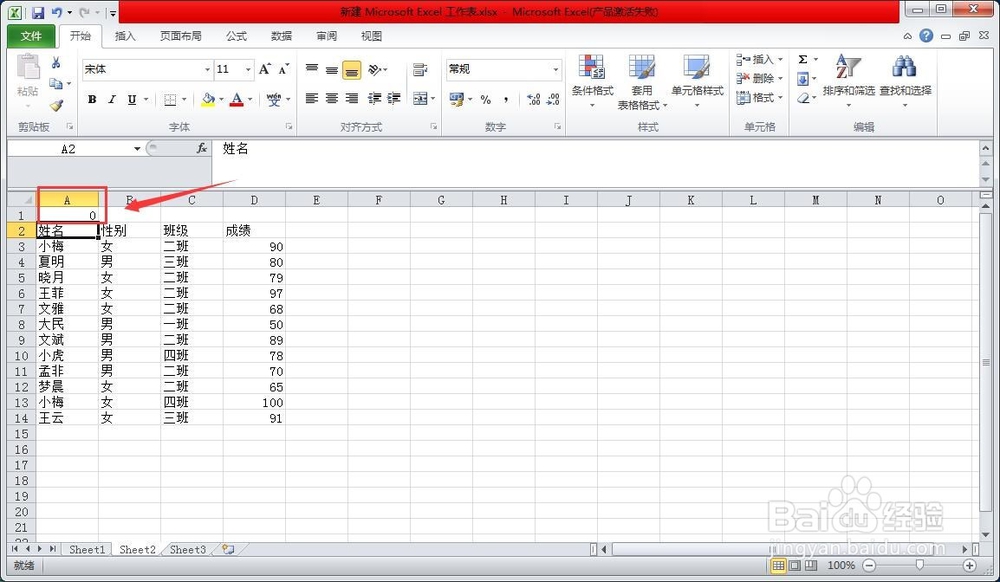
Task: Click the Cut scissors icon
Action: pos(56,62)
